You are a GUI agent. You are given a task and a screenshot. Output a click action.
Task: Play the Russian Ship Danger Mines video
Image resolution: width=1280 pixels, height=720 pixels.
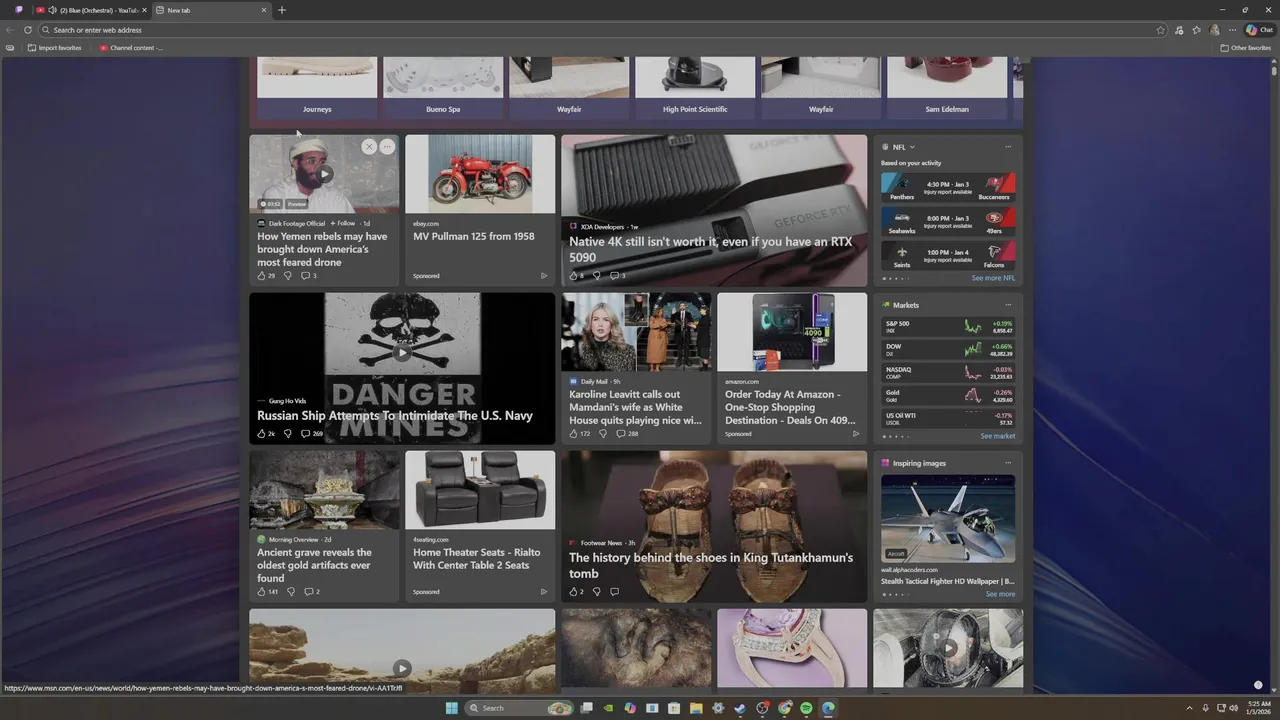(x=402, y=353)
